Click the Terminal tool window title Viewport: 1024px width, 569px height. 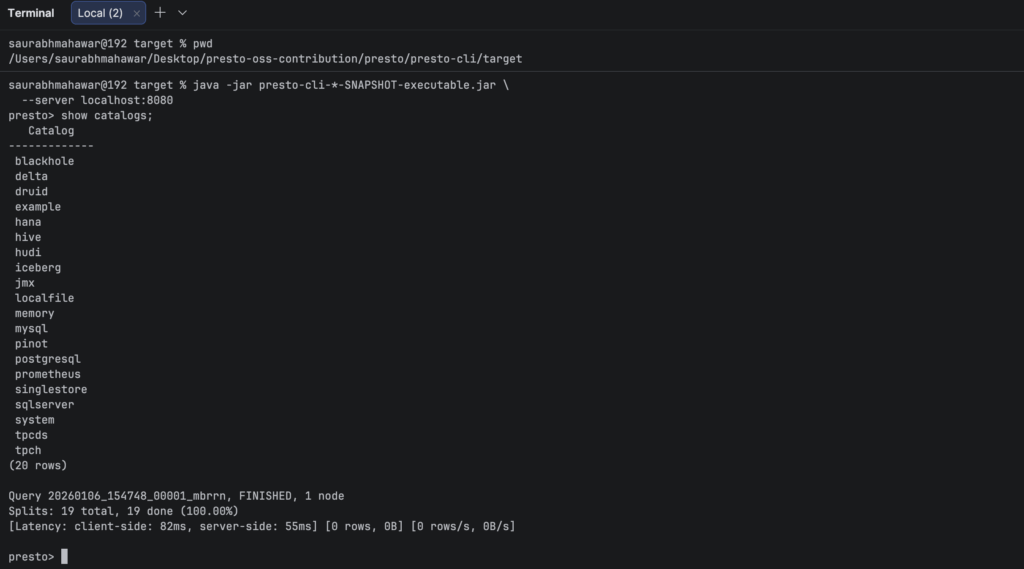31,13
